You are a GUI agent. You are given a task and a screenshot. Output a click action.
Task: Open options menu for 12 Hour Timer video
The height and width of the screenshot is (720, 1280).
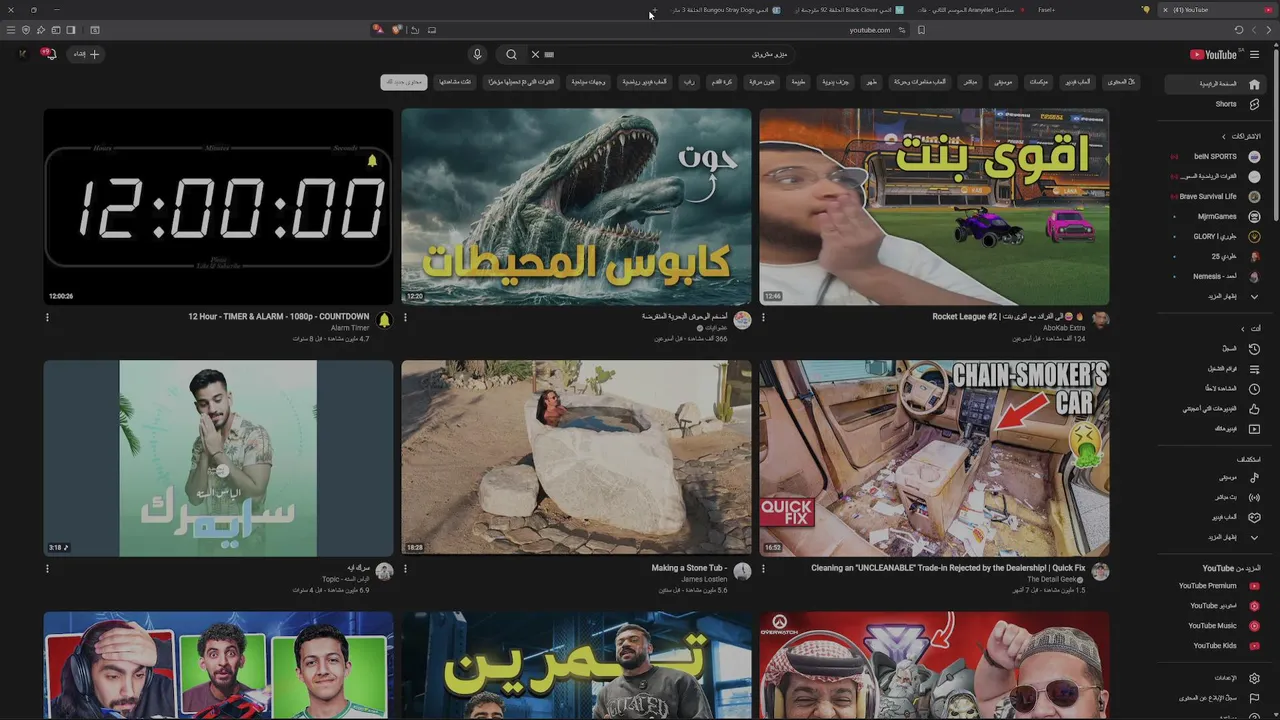(x=47, y=318)
